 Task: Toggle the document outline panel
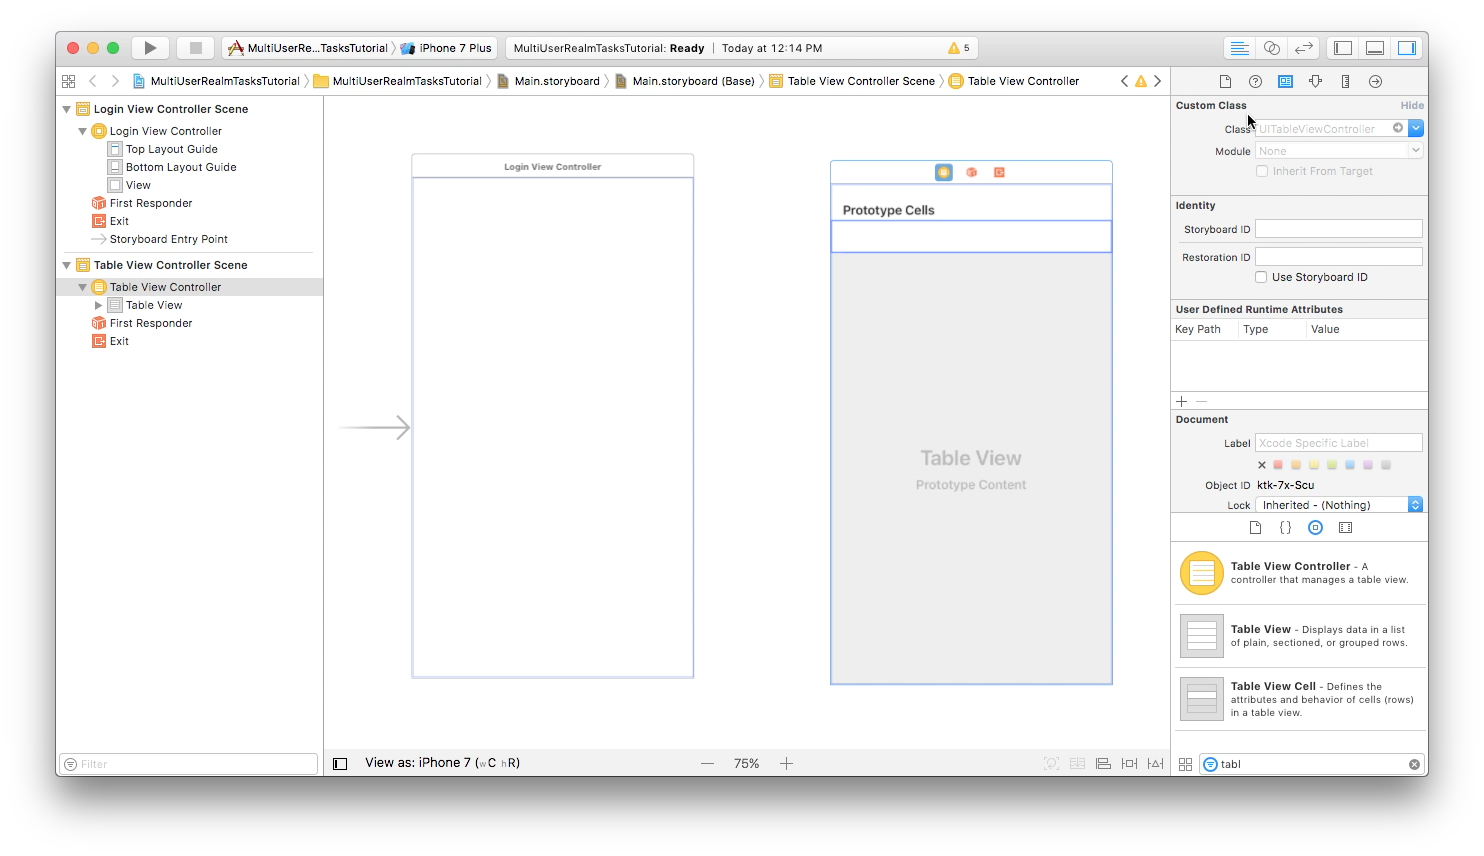[340, 764]
